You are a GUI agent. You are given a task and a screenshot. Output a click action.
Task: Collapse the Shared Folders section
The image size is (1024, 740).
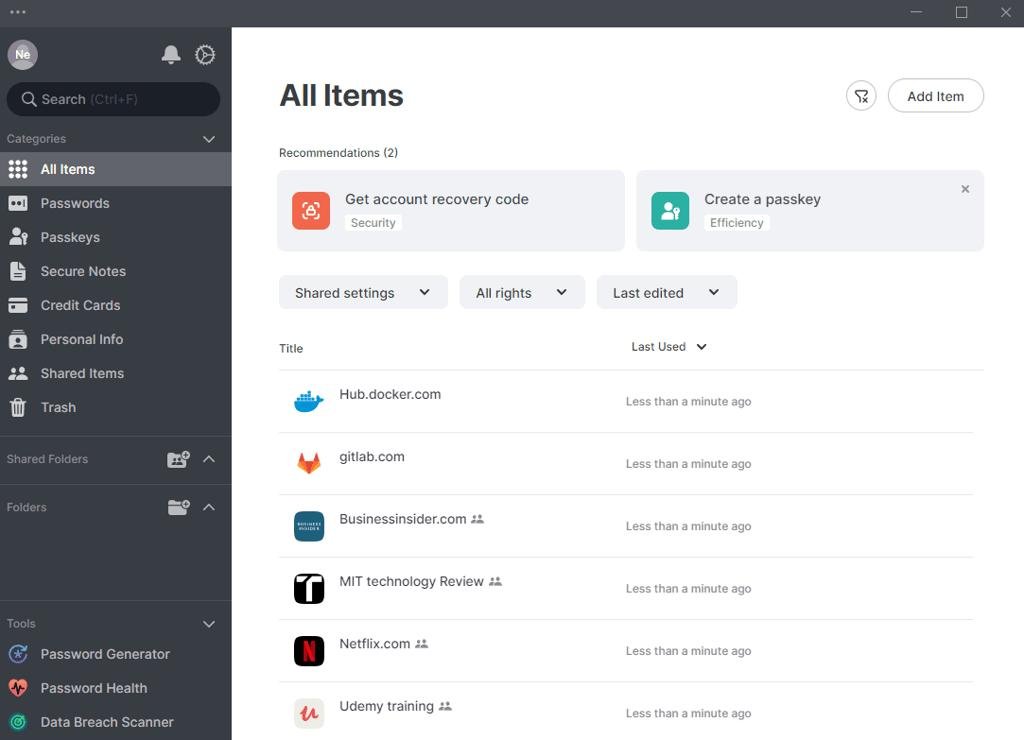209,459
